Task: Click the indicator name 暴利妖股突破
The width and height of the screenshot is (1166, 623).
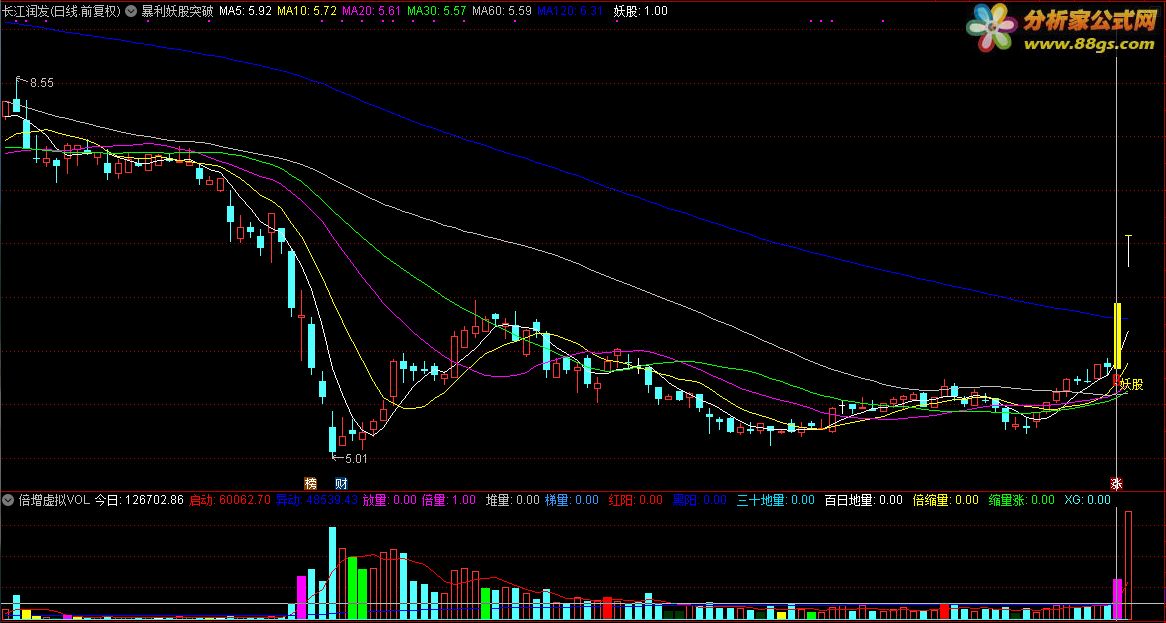Action: (178, 11)
